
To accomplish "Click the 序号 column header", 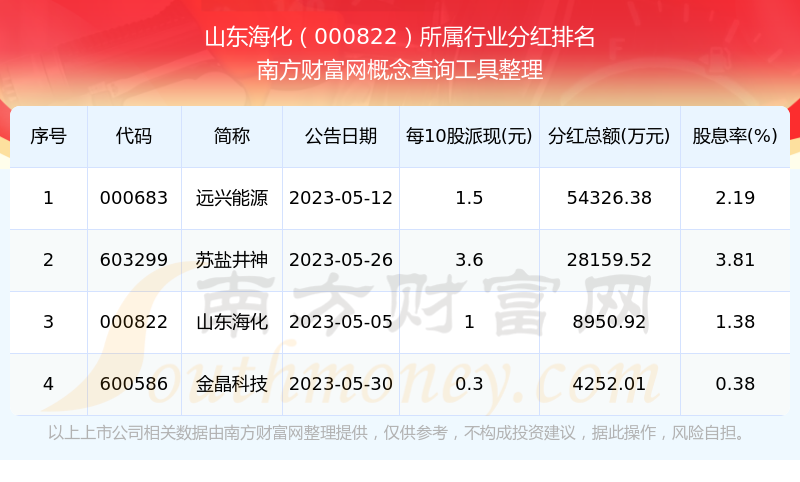I will pos(48,136).
